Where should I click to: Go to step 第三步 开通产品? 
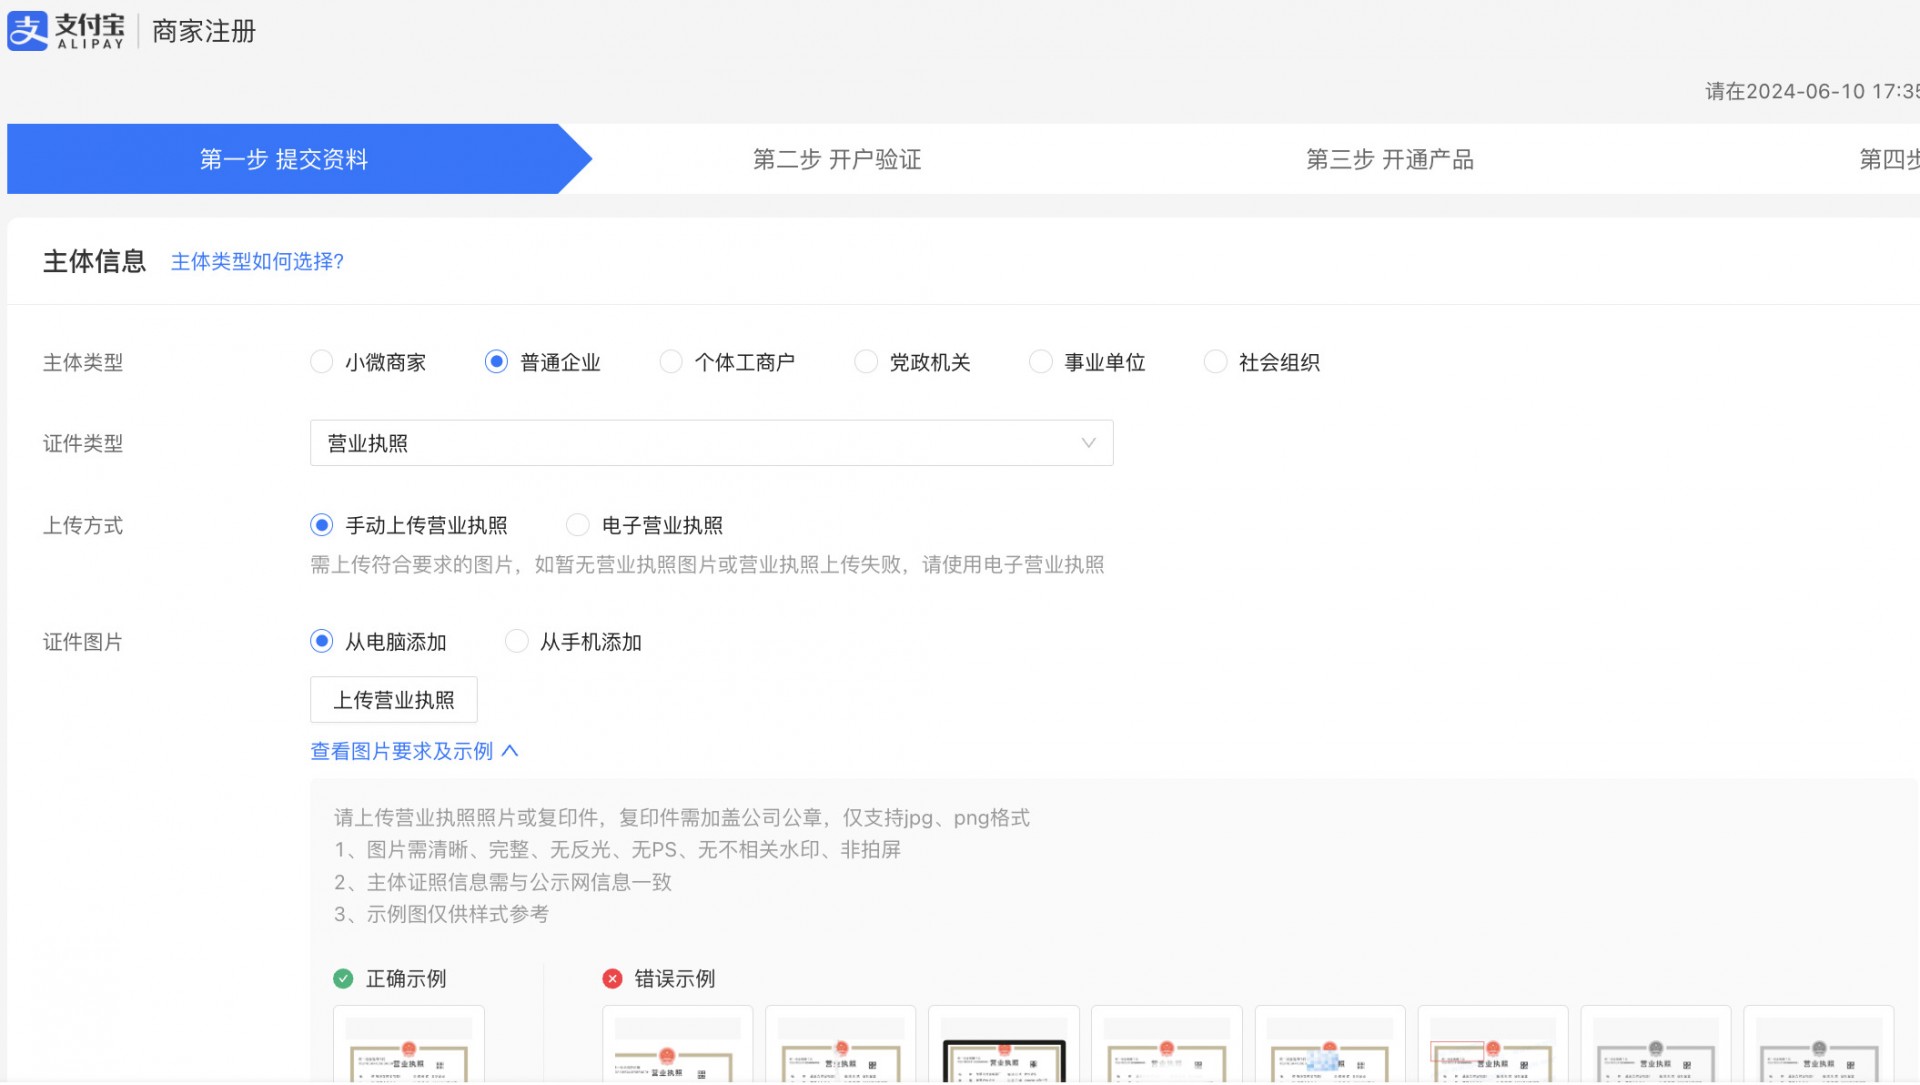pyautogui.click(x=1389, y=159)
